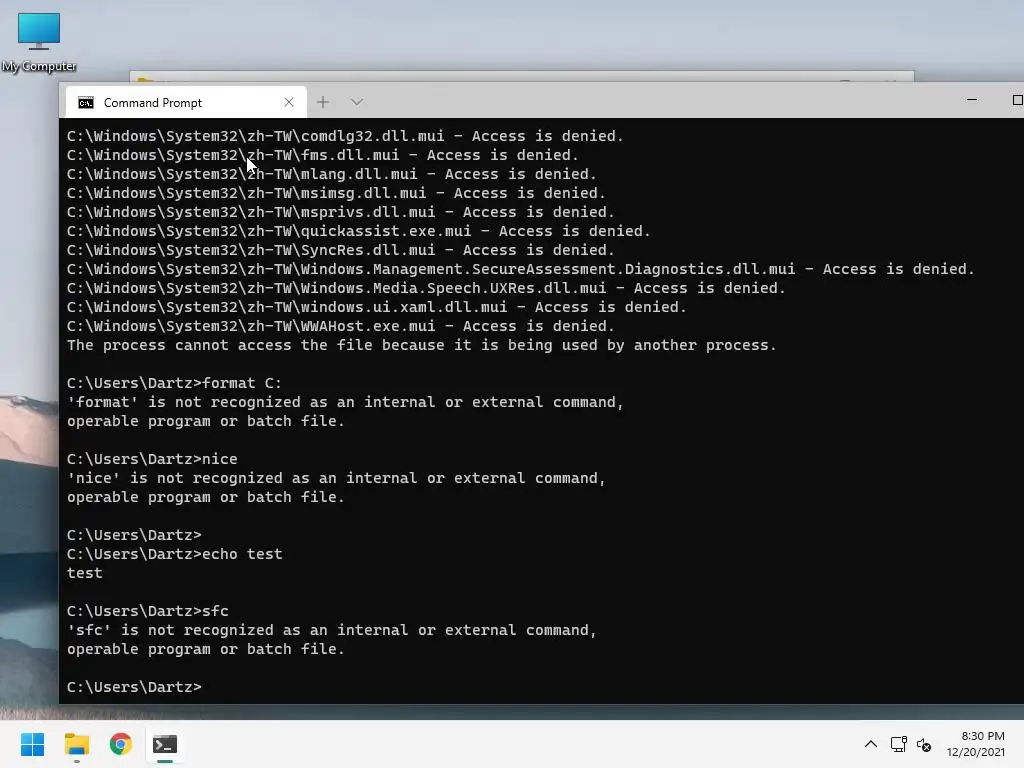Click the 'format C:' command line
Image resolution: width=1024 pixels, height=768 pixels.
(x=174, y=383)
